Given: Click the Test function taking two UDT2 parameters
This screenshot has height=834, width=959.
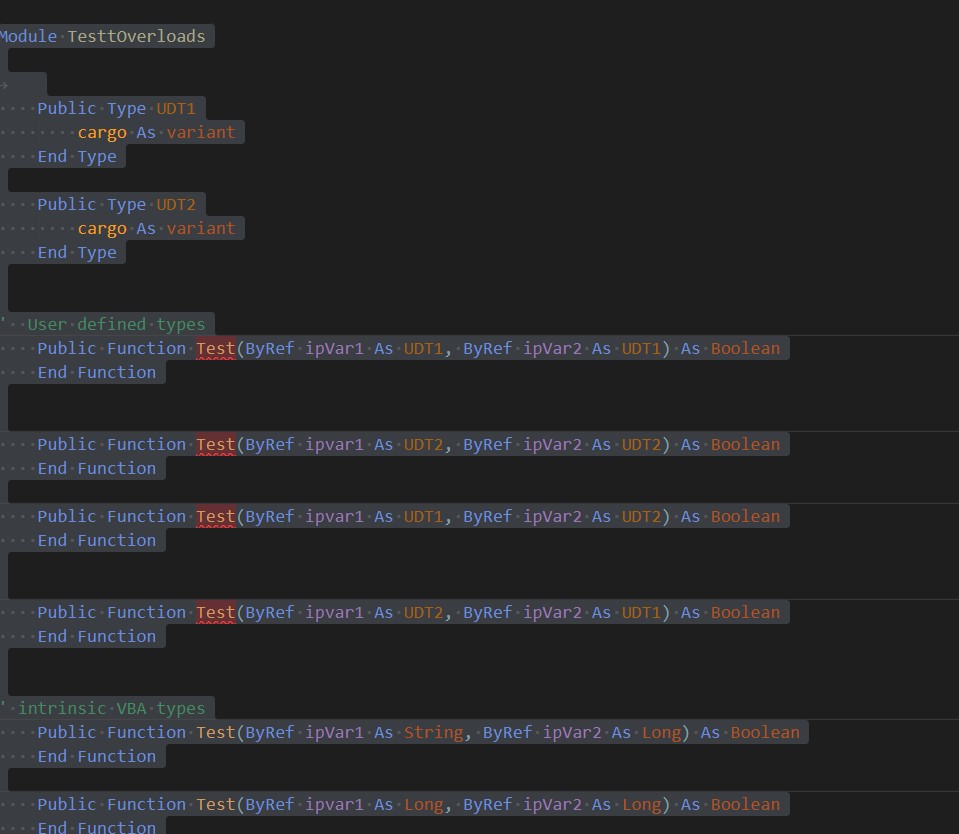Looking at the screenshot, I should (x=215, y=444).
